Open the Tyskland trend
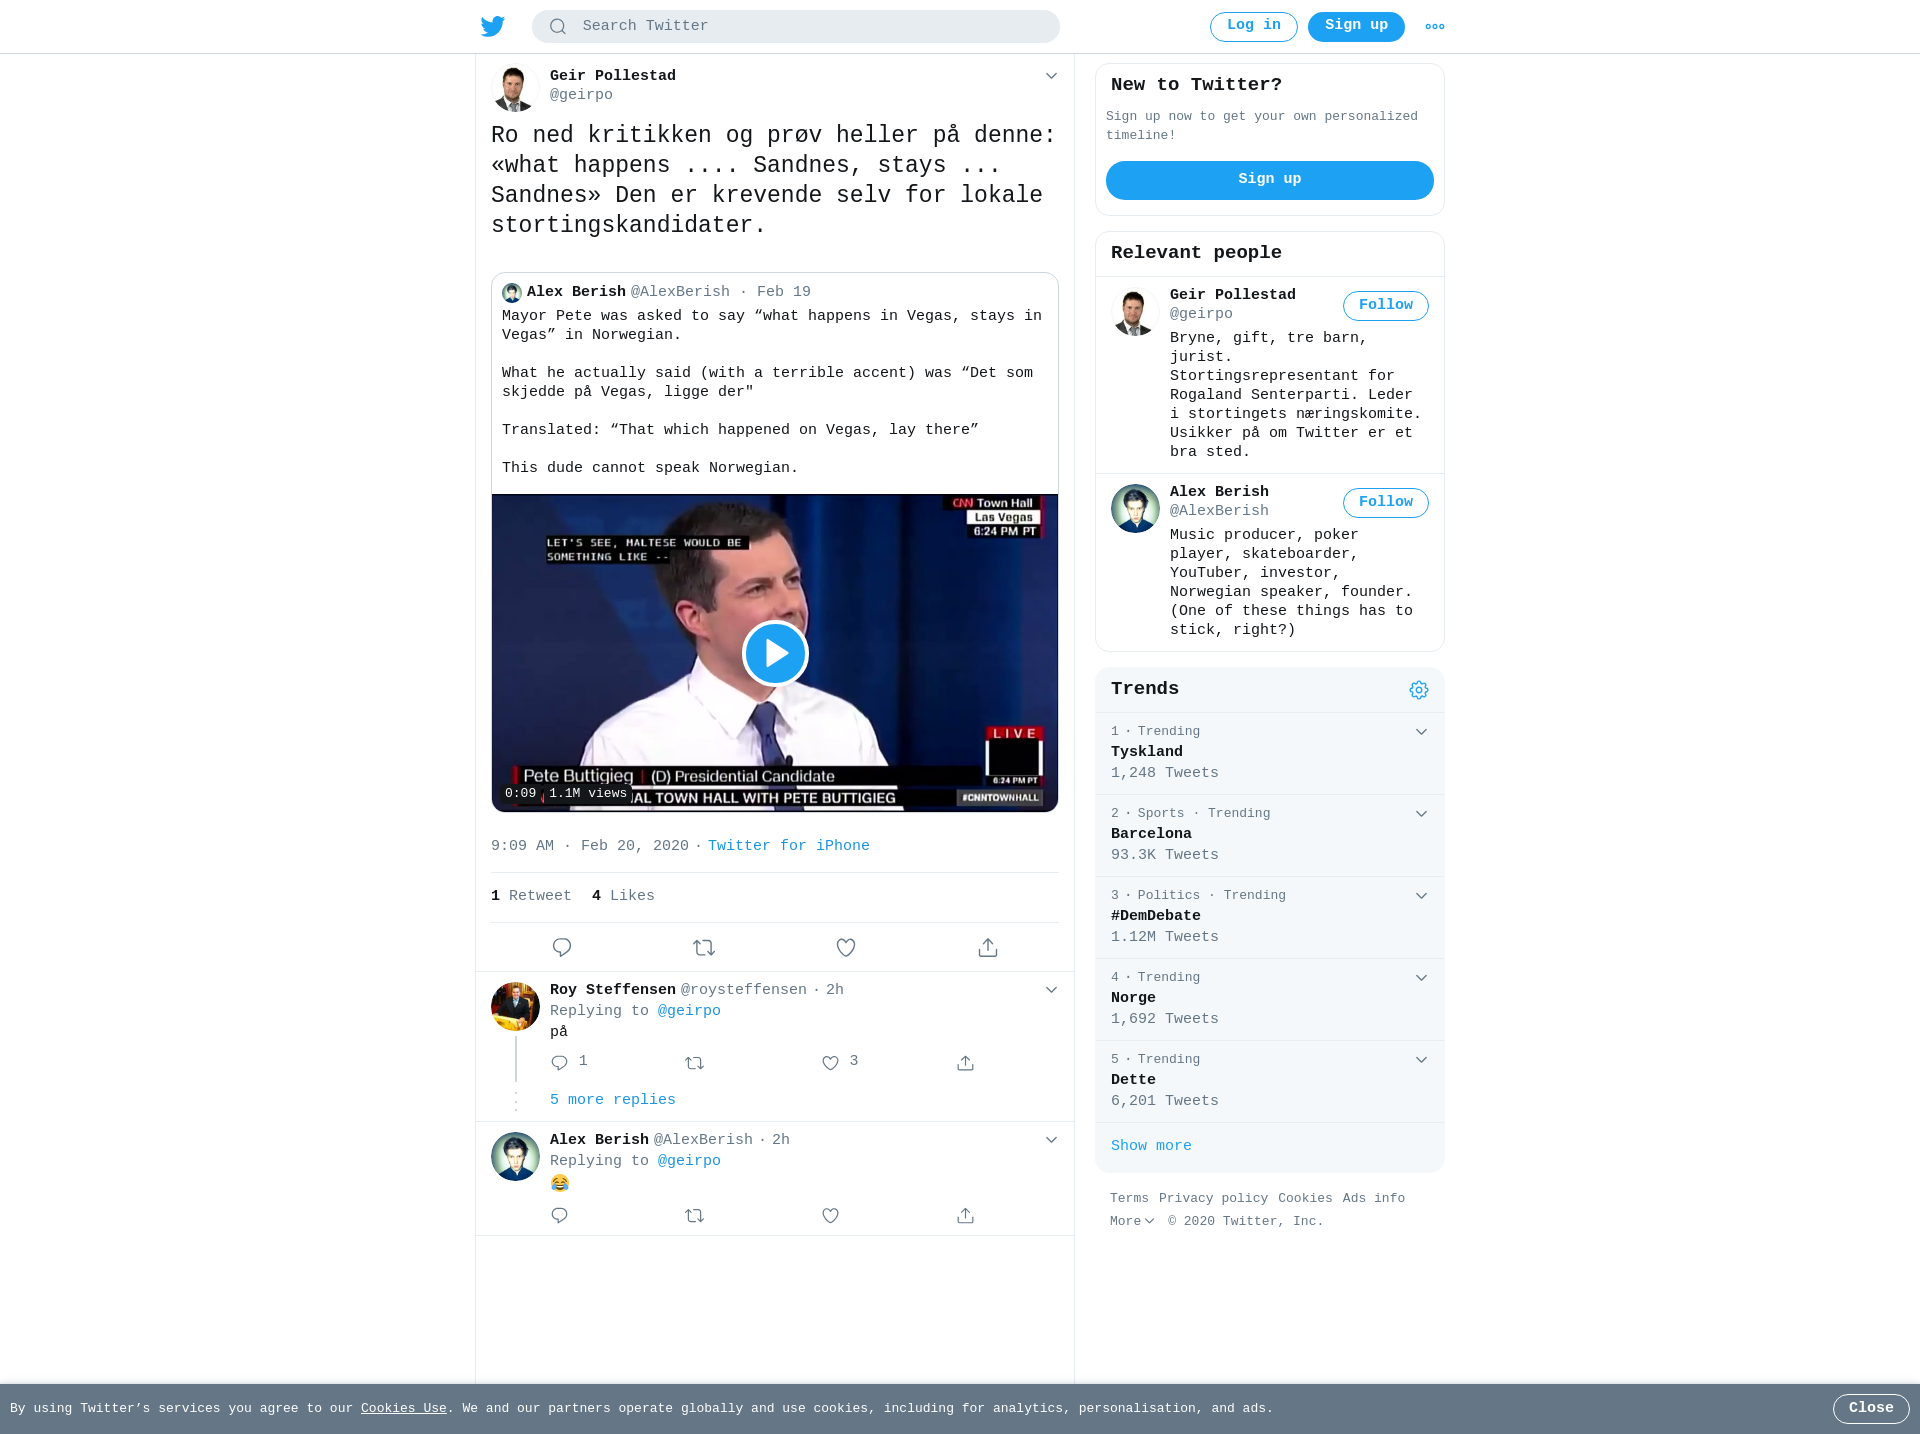This screenshot has width=1920, height=1434. coord(1269,753)
